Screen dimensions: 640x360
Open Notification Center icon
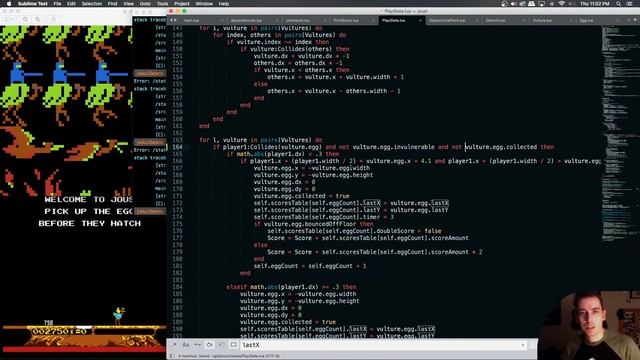tap(630, 4)
